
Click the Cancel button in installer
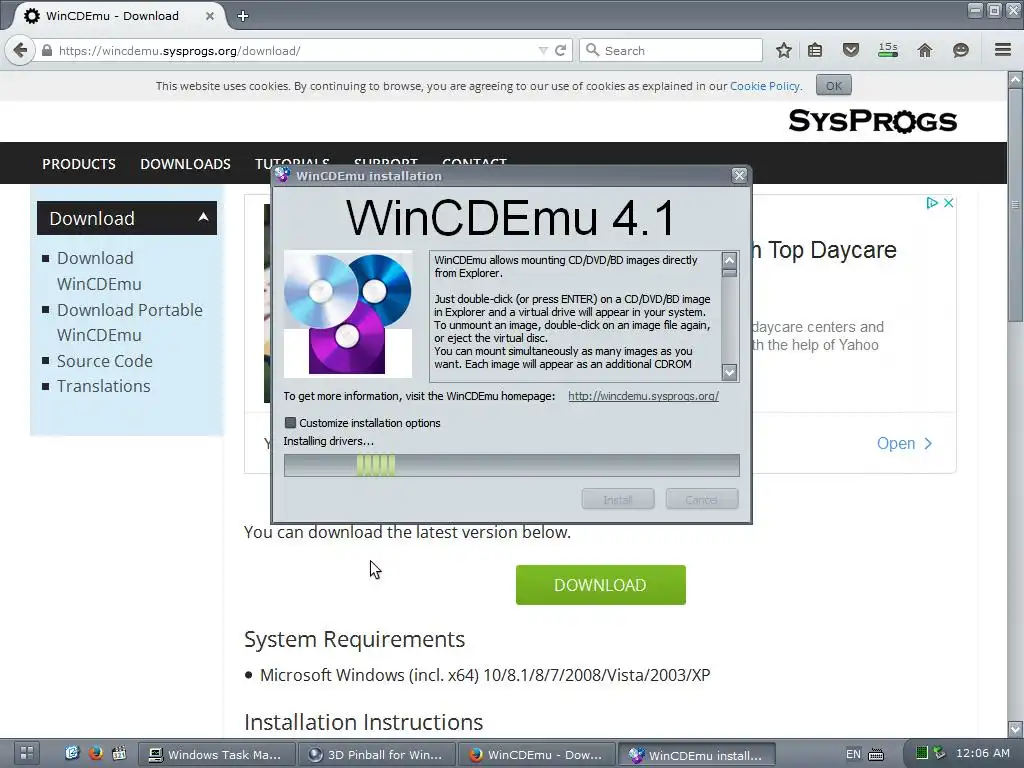click(701, 500)
